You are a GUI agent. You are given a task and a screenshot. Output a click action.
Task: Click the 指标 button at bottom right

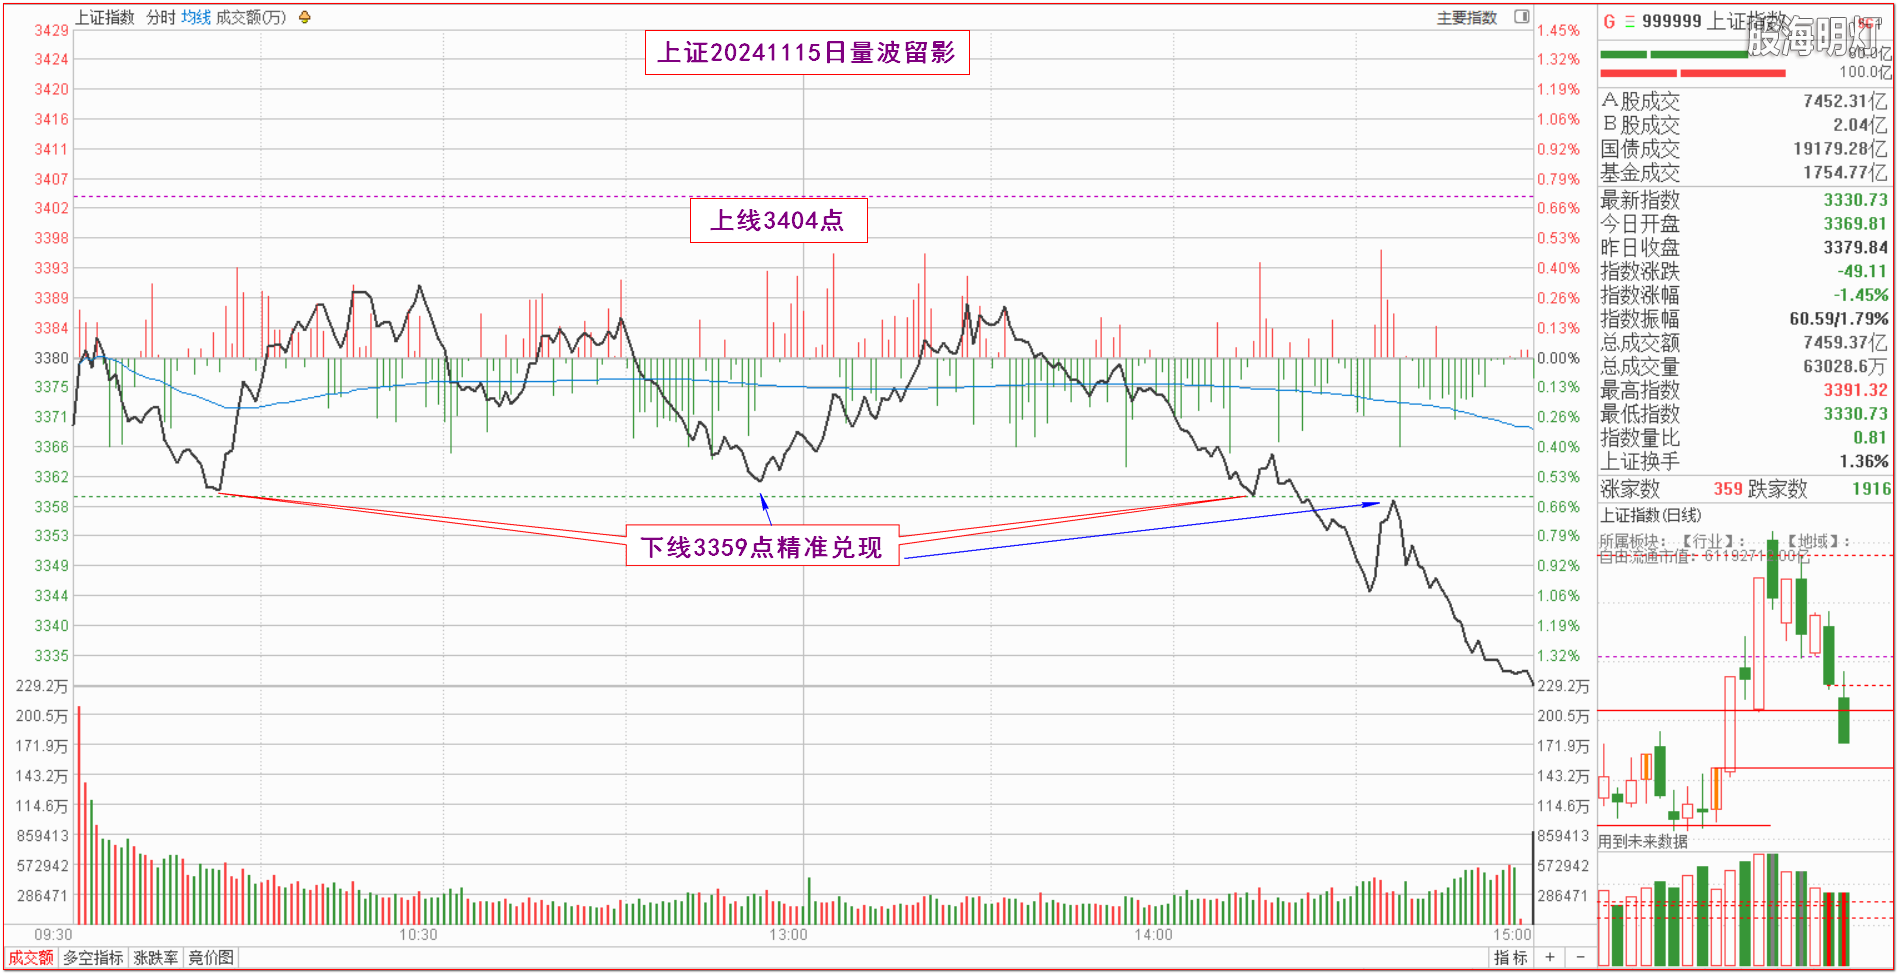point(1511,958)
